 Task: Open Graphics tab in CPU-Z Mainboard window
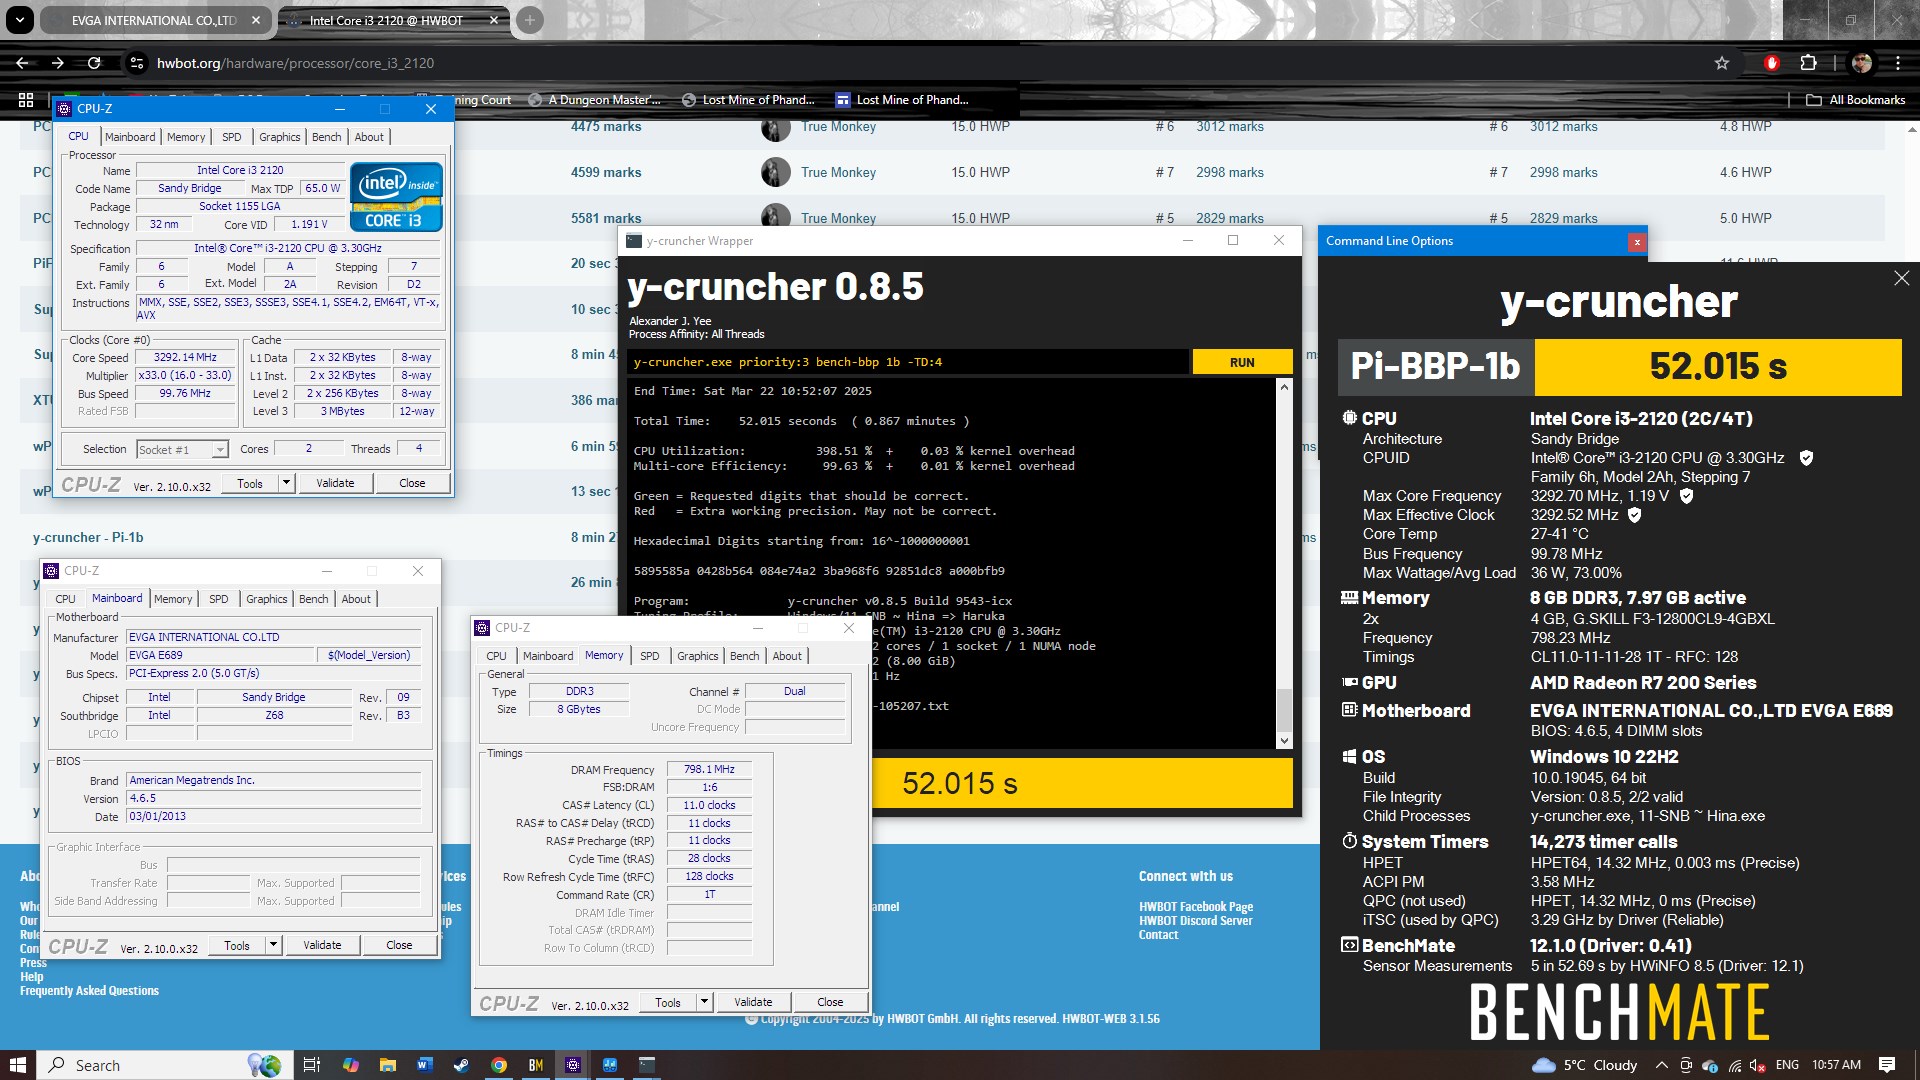(266, 599)
